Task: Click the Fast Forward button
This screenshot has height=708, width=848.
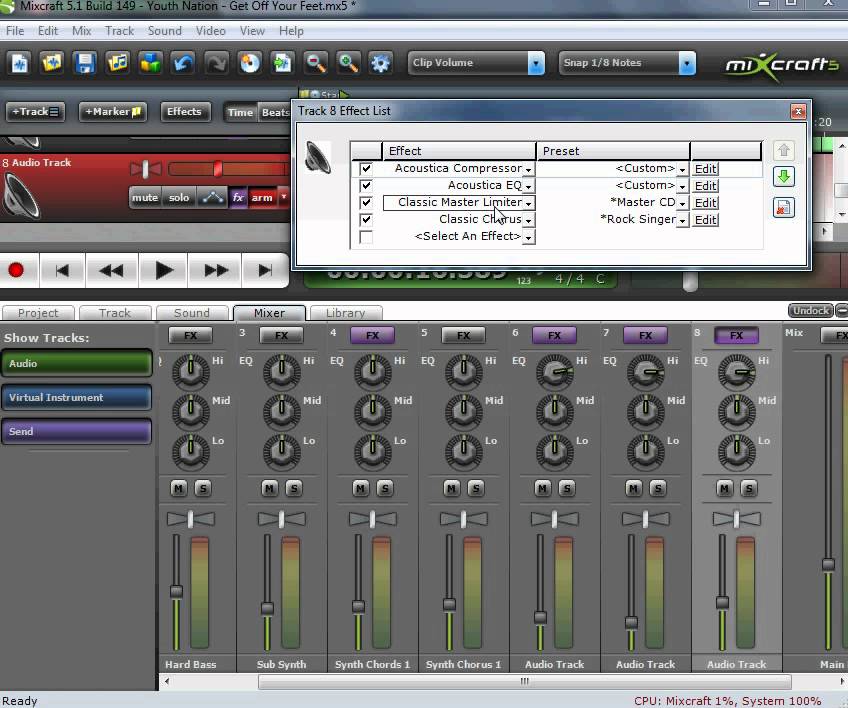Action: 216,270
